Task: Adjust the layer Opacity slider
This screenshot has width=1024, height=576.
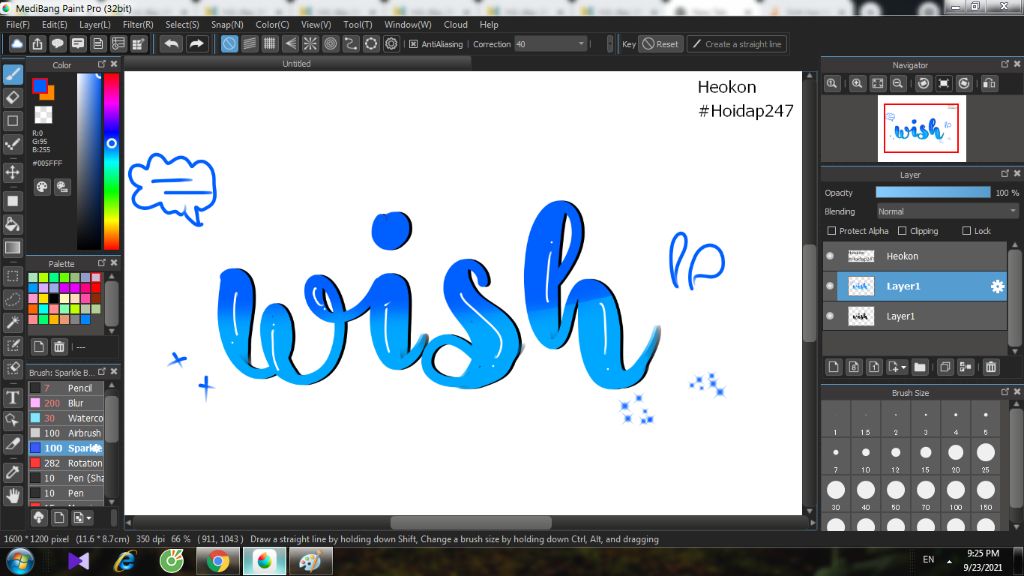Action: 933,193
